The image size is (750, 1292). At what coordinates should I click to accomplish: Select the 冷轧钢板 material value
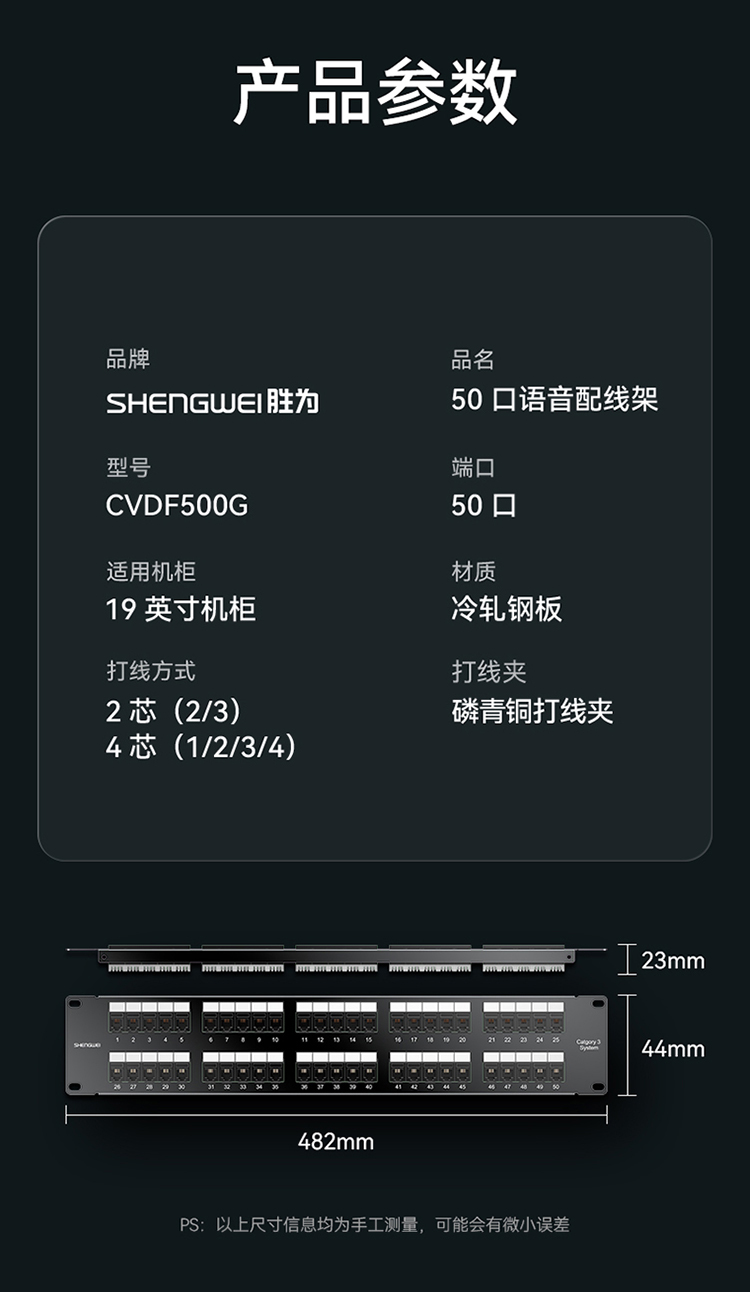point(507,609)
